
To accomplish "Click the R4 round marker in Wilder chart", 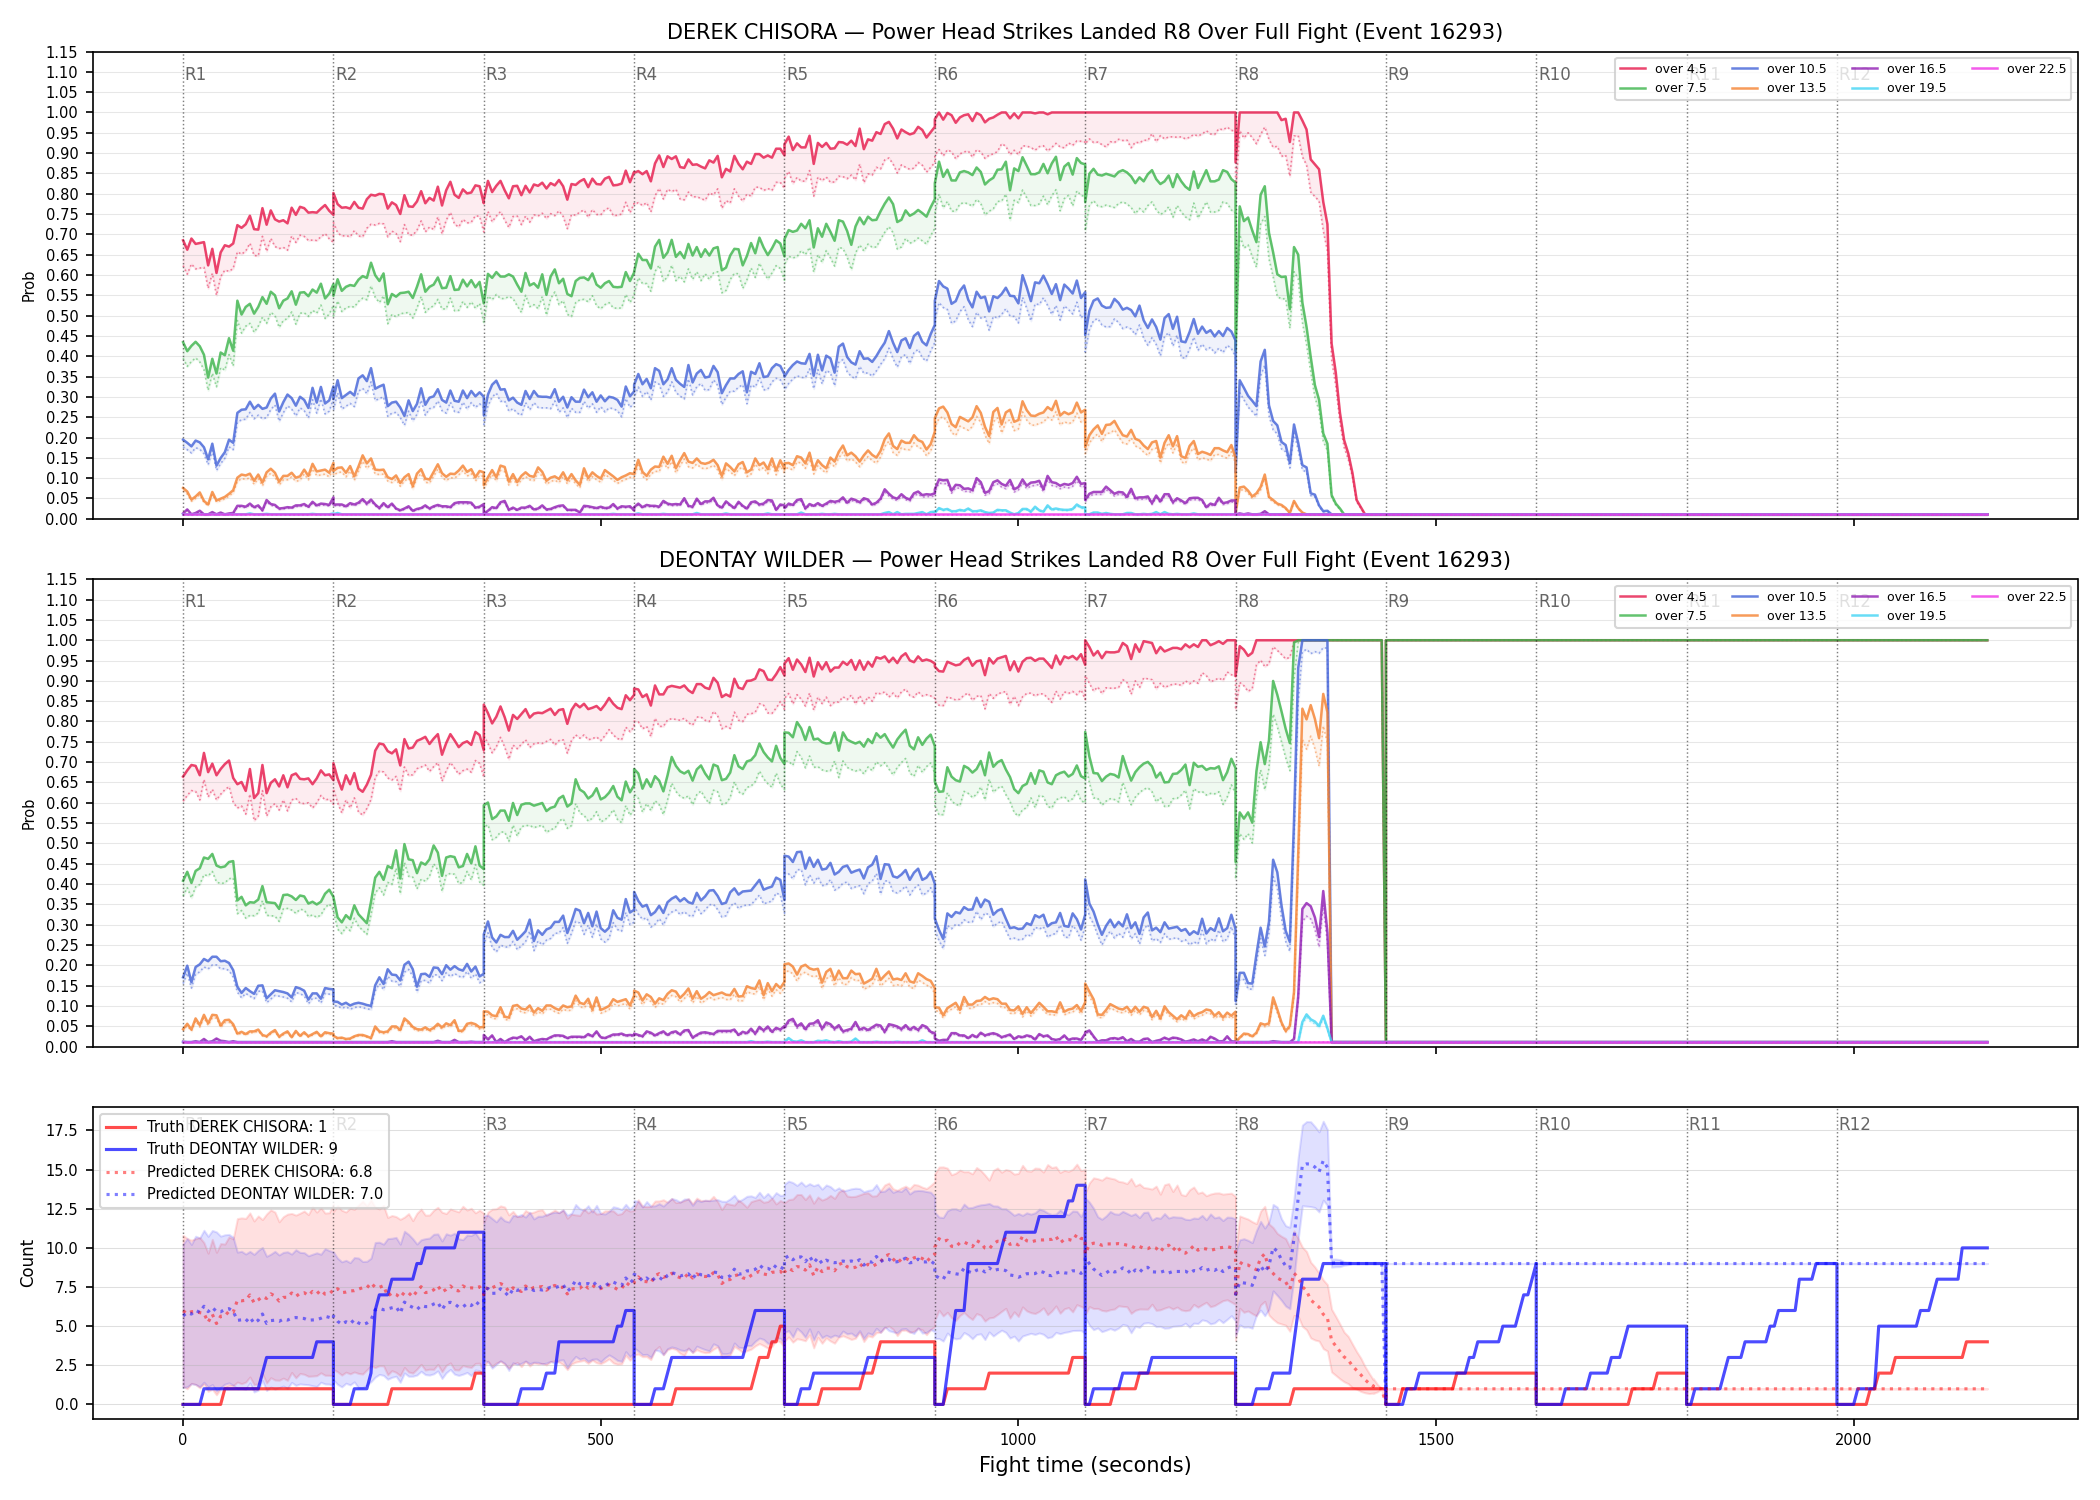I will [646, 601].
